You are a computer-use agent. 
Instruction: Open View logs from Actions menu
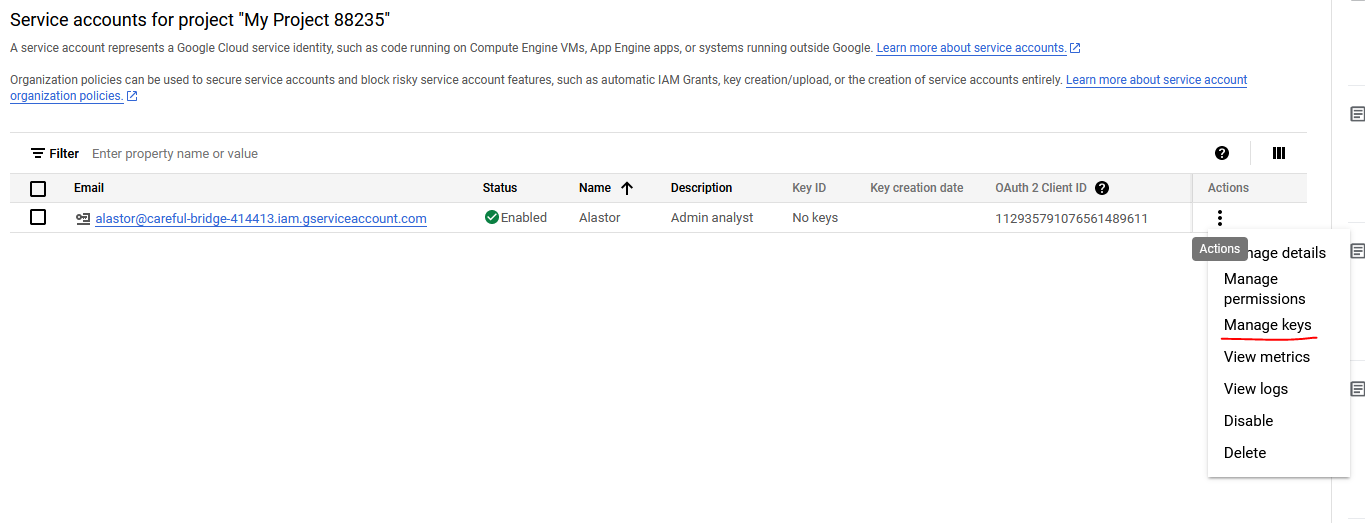1256,389
